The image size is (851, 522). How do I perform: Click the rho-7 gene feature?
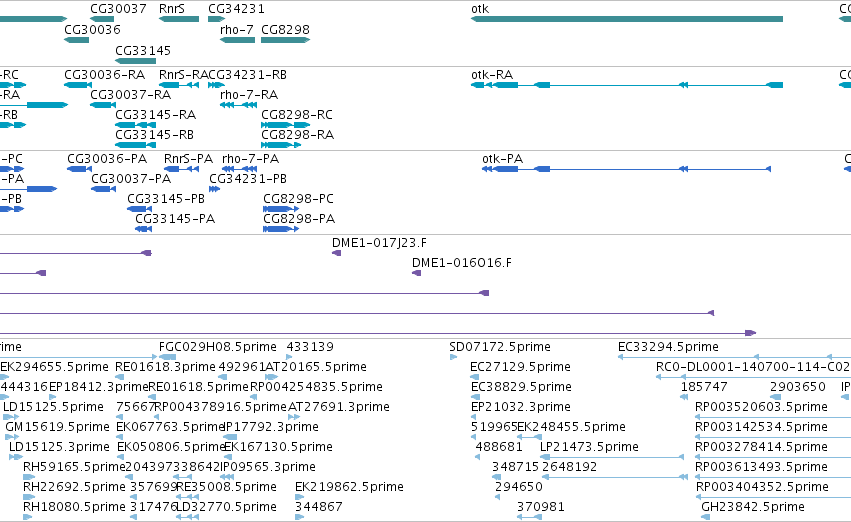click(238, 40)
